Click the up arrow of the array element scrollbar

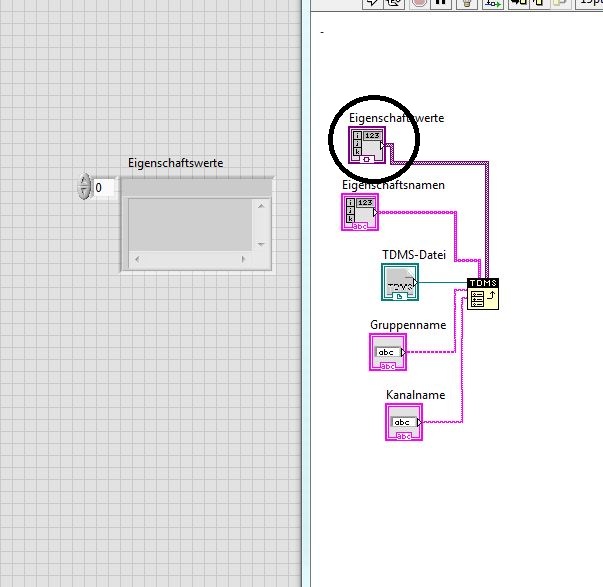261,206
